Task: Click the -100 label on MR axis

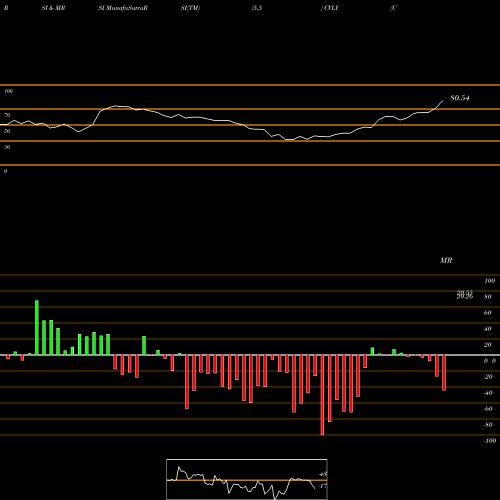Action: click(489, 441)
